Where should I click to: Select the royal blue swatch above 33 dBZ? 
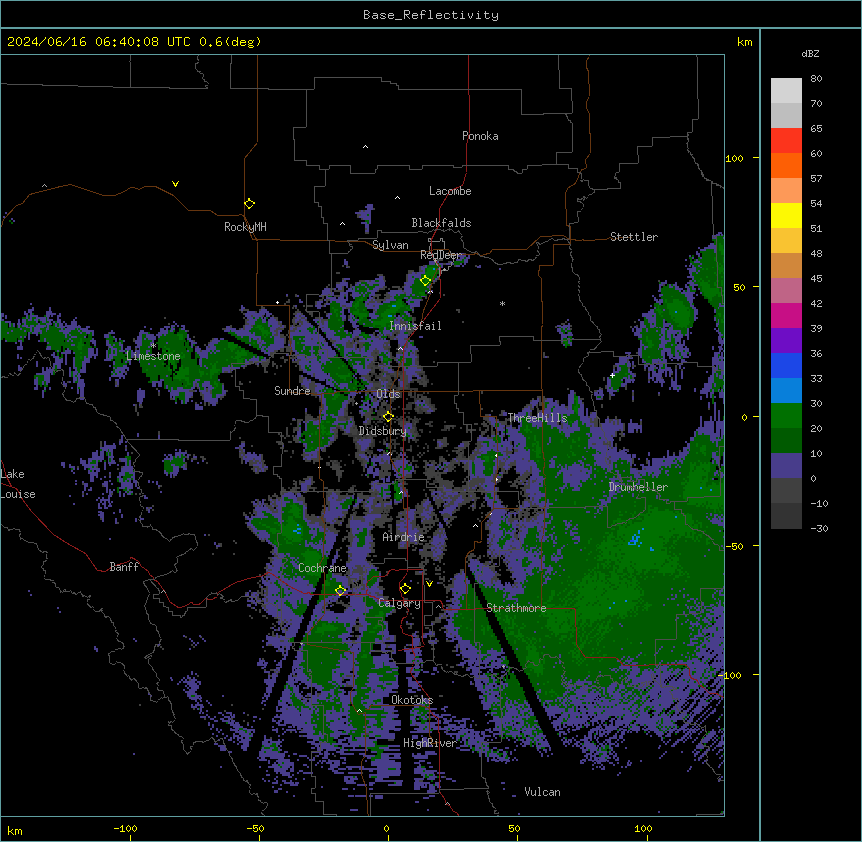pyautogui.click(x=786, y=365)
